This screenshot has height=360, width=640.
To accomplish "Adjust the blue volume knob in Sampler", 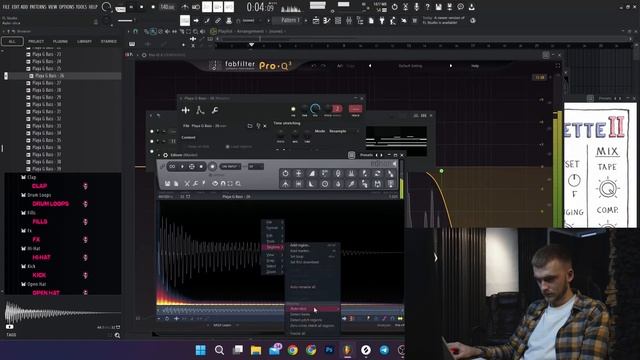I will [315, 109].
